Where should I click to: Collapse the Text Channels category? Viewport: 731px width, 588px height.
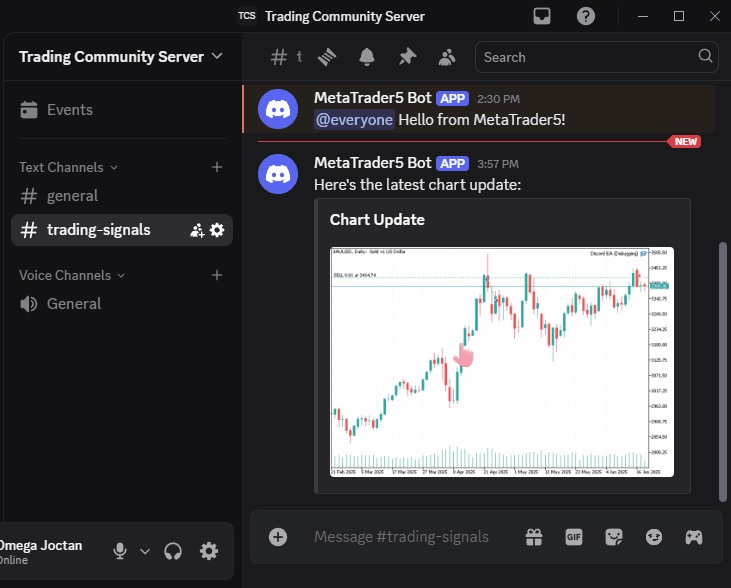point(69,167)
